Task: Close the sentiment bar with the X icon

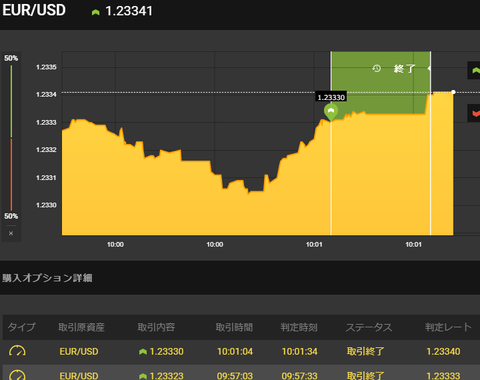Action: [11, 233]
